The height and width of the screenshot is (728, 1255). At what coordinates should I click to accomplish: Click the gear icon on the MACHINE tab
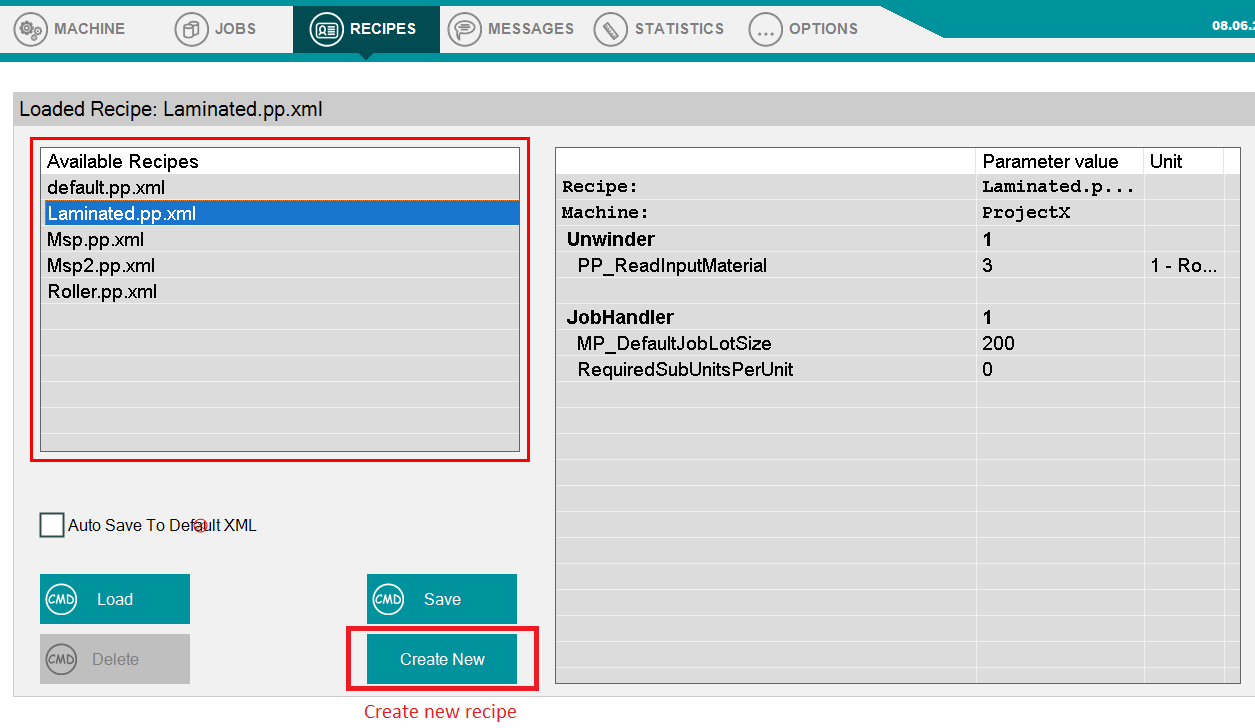pyautogui.click(x=30, y=29)
